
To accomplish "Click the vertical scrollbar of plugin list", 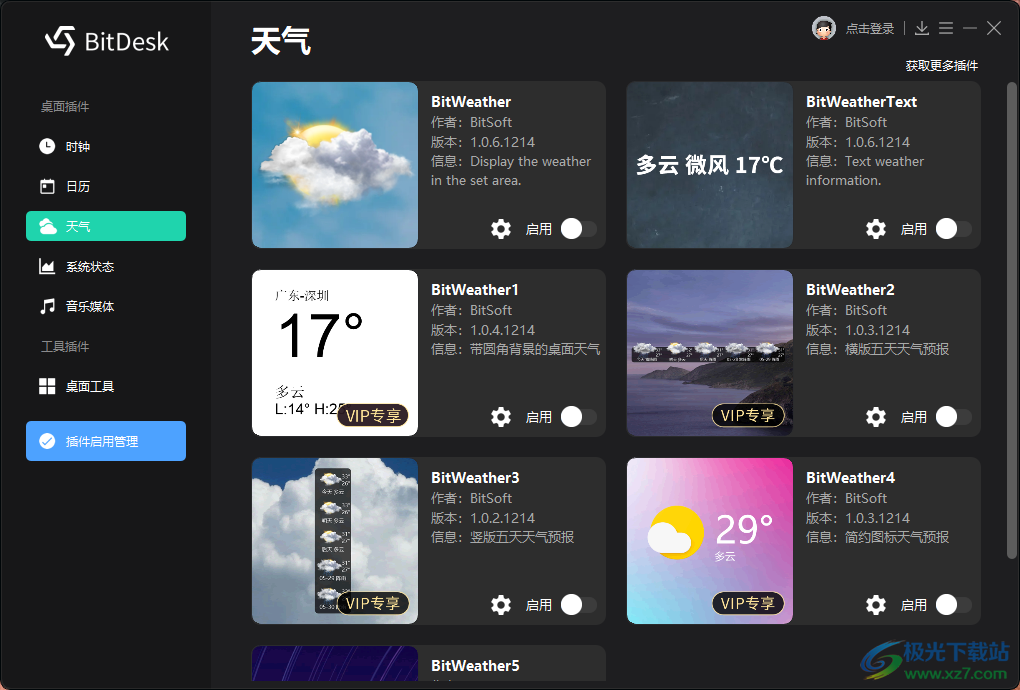I will pyautogui.click(x=1012, y=320).
